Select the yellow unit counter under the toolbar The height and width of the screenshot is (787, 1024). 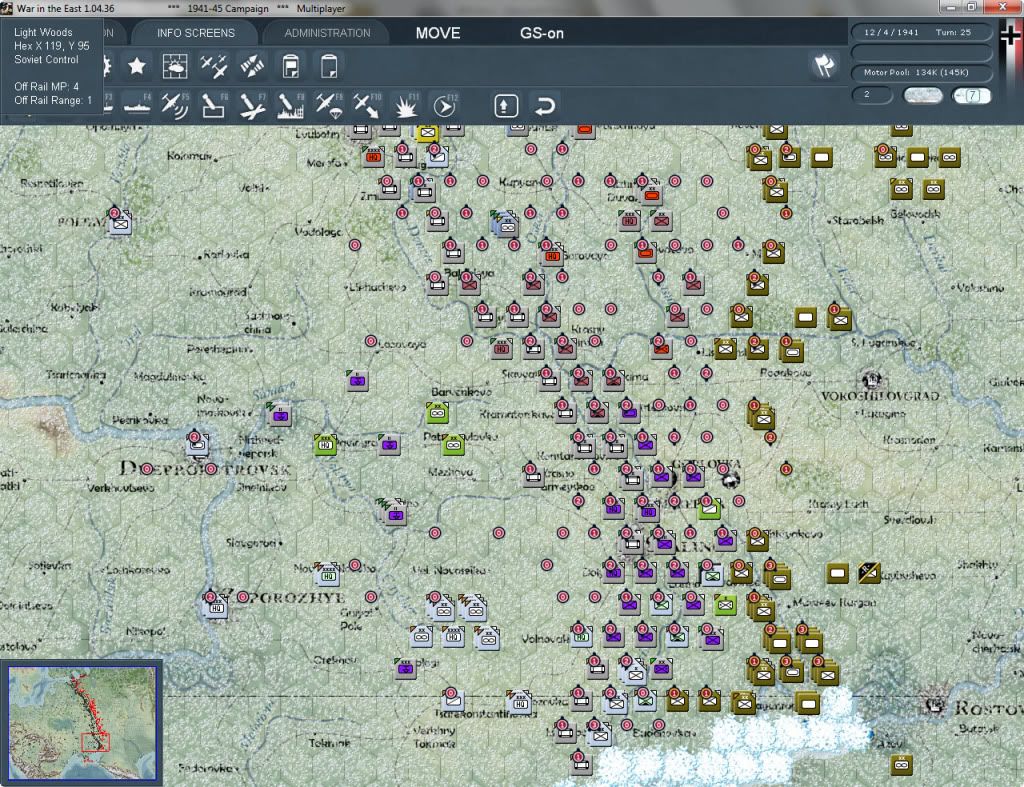[427, 133]
